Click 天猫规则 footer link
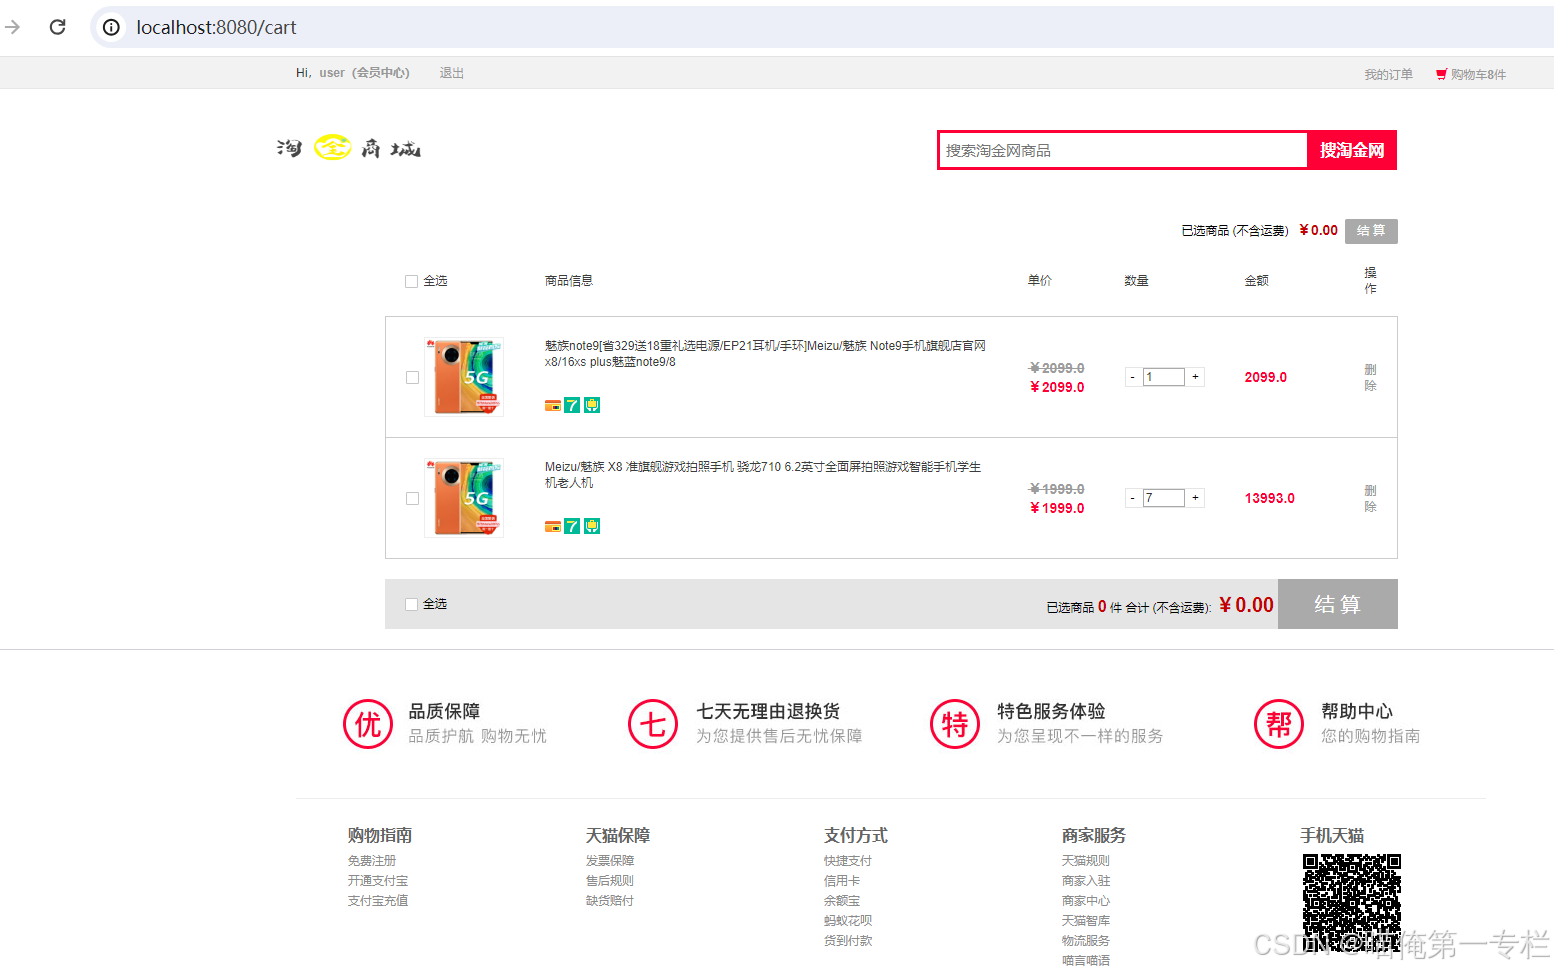Image resolution: width=1554 pixels, height=972 pixels. coord(1086,860)
